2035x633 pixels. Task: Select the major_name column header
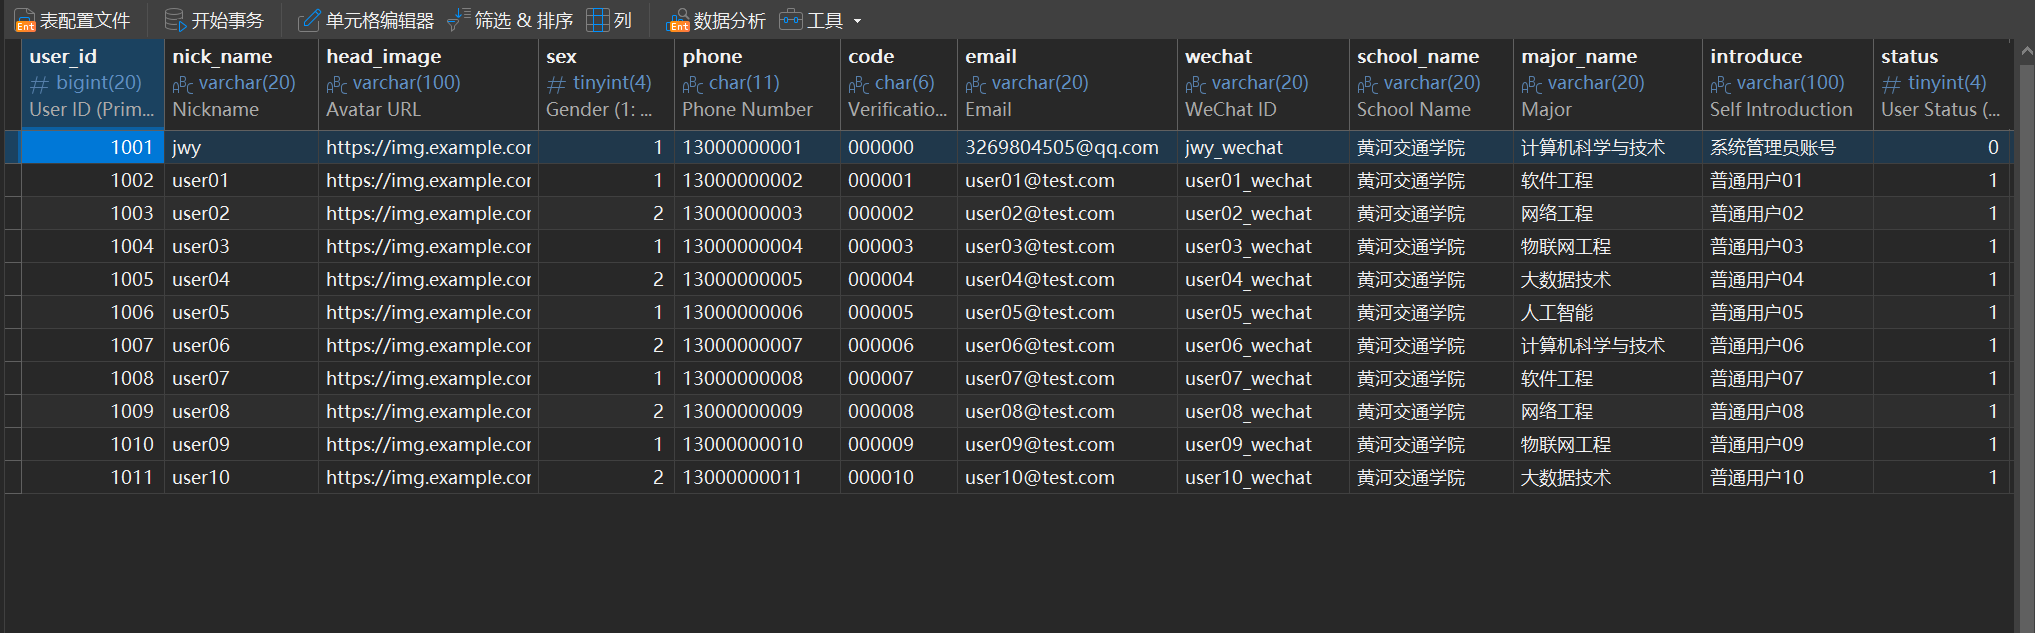click(x=1608, y=84)
